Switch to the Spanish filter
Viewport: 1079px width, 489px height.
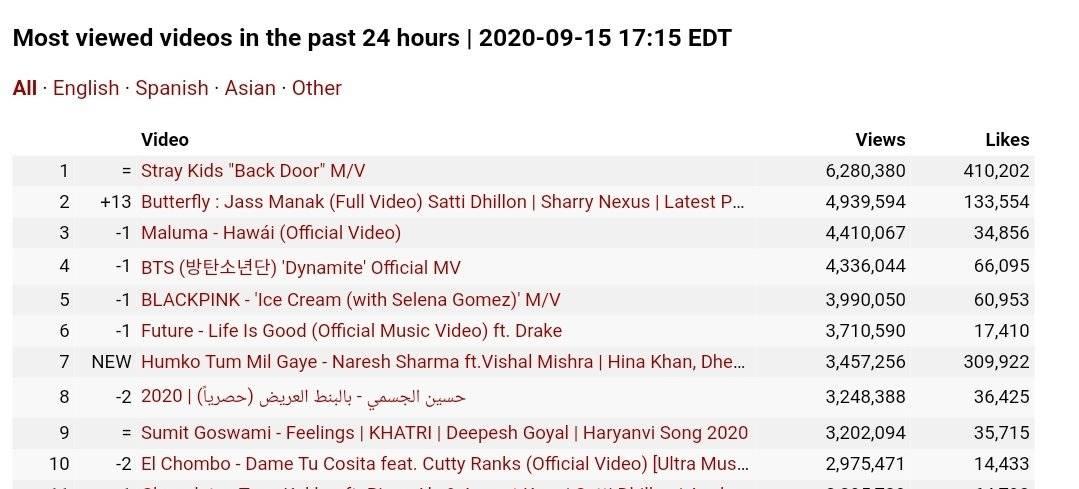171,88
